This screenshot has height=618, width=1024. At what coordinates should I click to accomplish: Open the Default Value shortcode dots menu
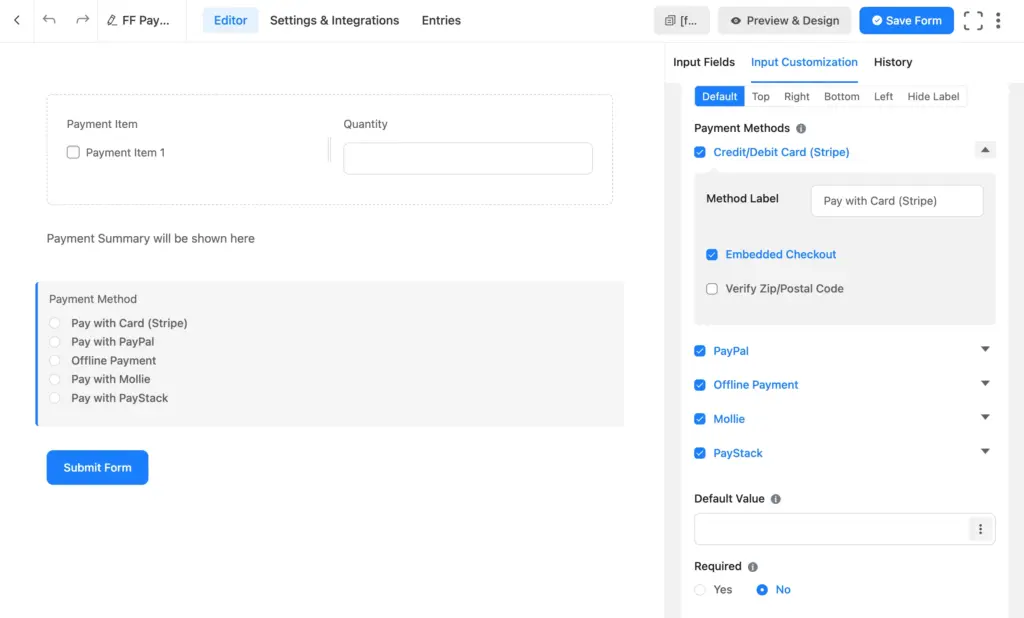[x=980, y=529]
